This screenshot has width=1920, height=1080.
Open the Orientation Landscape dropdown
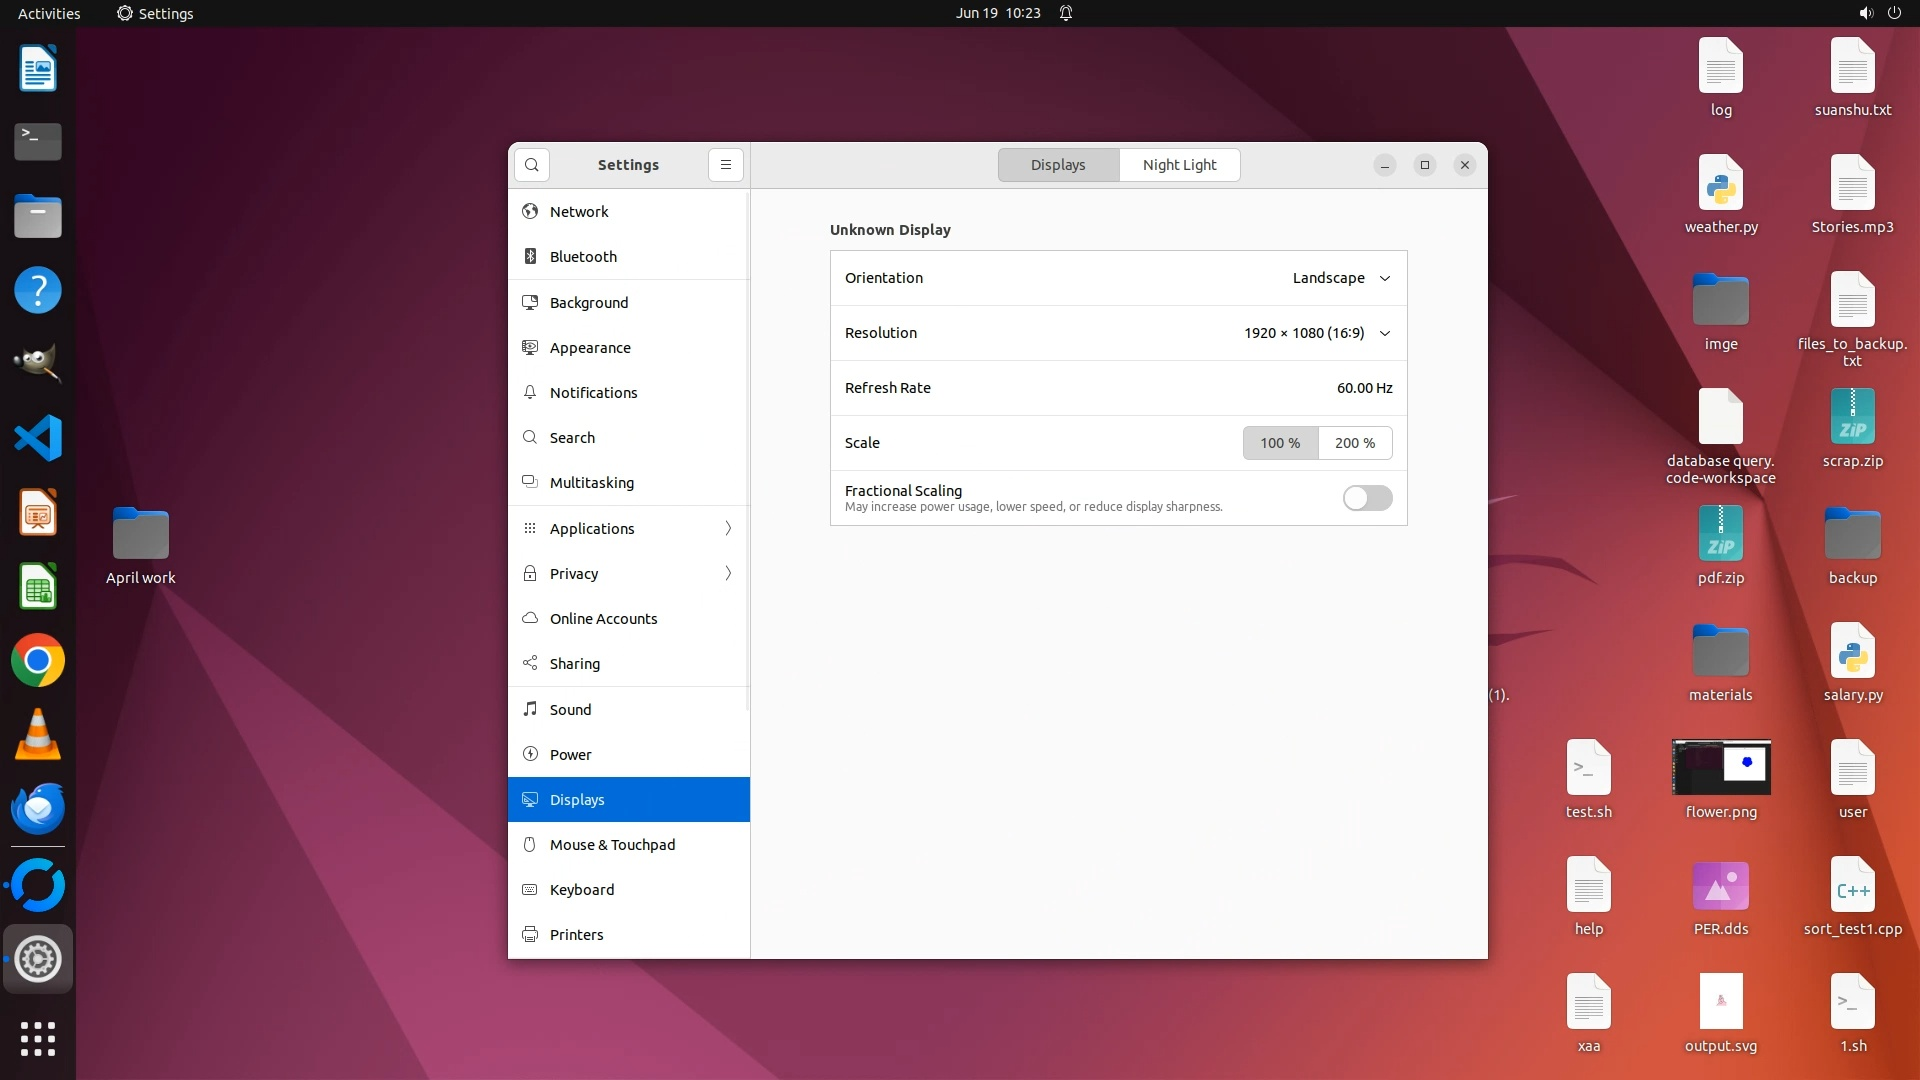click(1341, 278)
